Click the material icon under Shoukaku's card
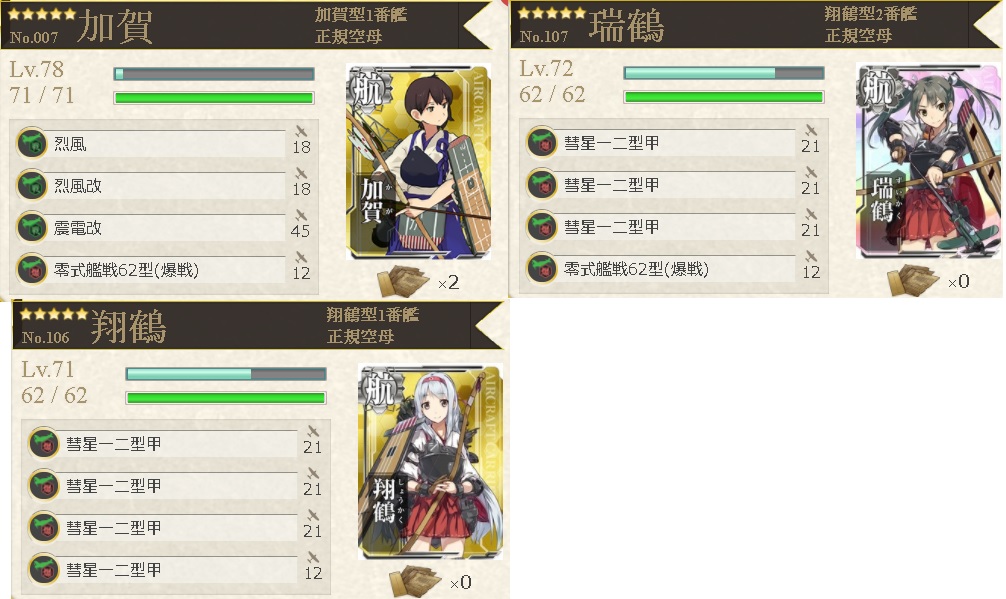The image size is (1006, 599). [414, 581]
